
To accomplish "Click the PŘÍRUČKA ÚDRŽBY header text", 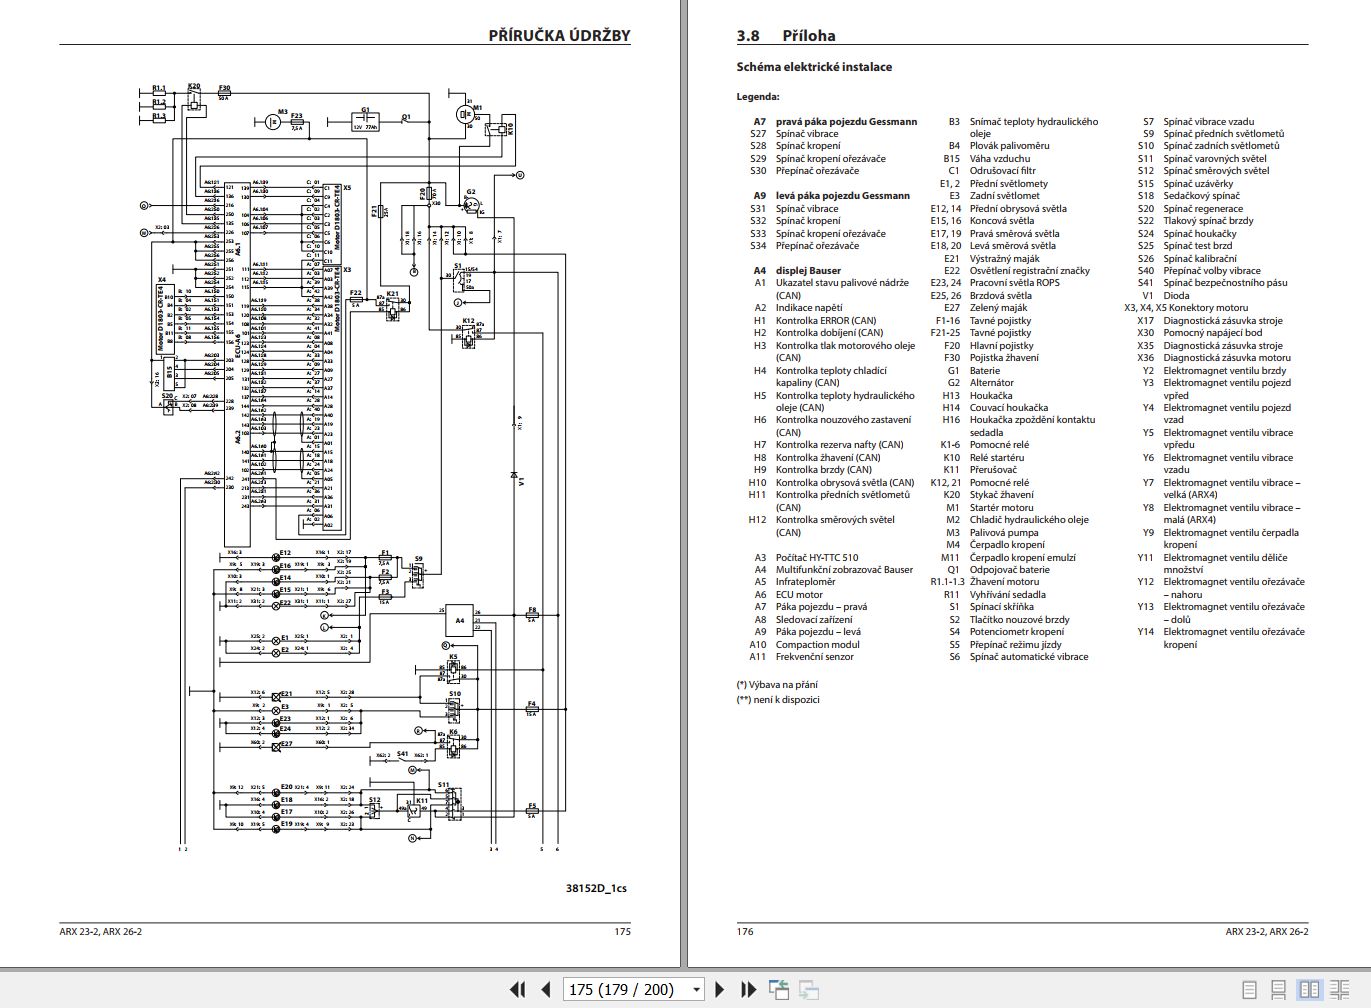I will pyautogui.click(x=559, y=34).
